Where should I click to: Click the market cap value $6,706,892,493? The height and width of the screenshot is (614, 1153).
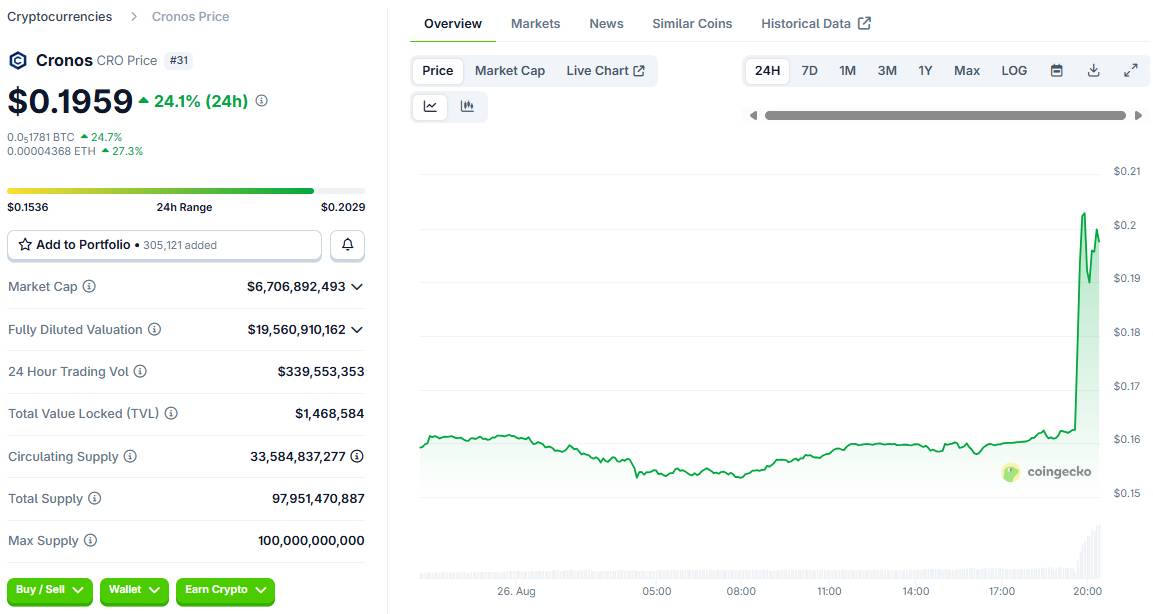(296, 287)
